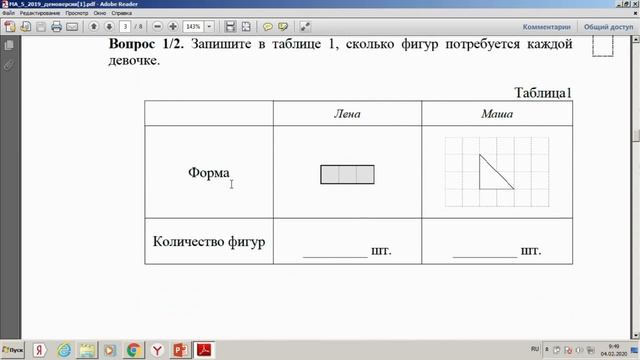Click the Маша column header
This screenshot has height=360, width=640.
[497, 113]
